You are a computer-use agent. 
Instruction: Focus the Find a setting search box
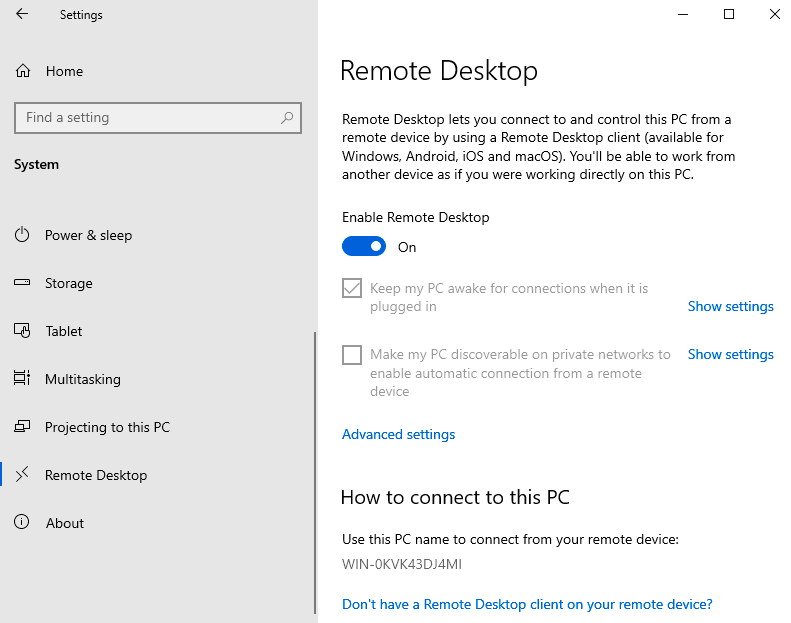[158, 118]
